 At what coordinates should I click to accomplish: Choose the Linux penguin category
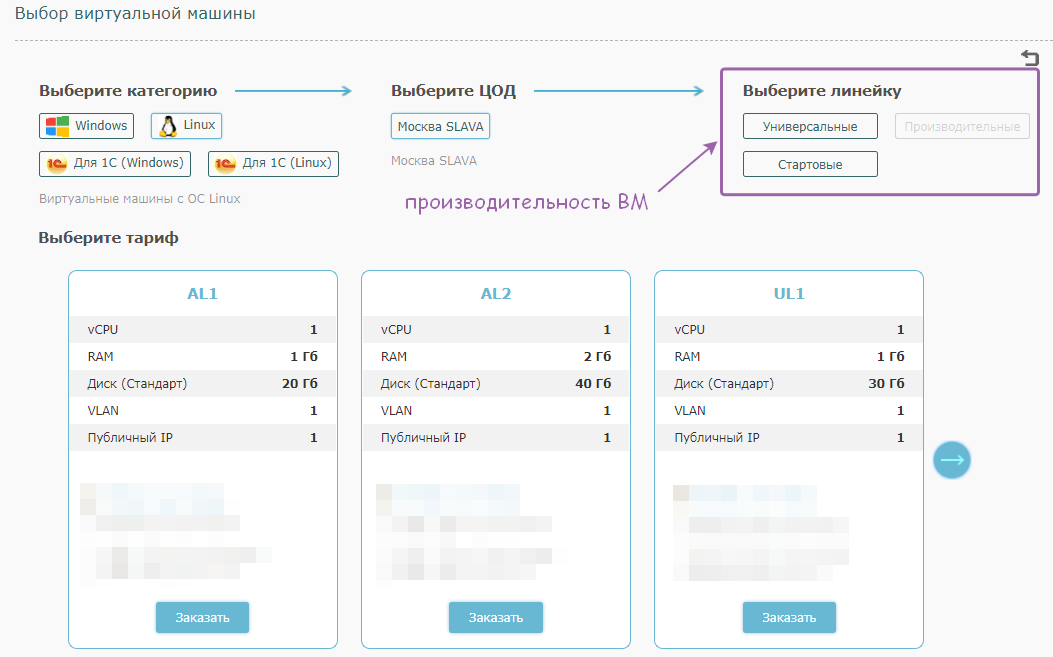click(x=186, y=126)
